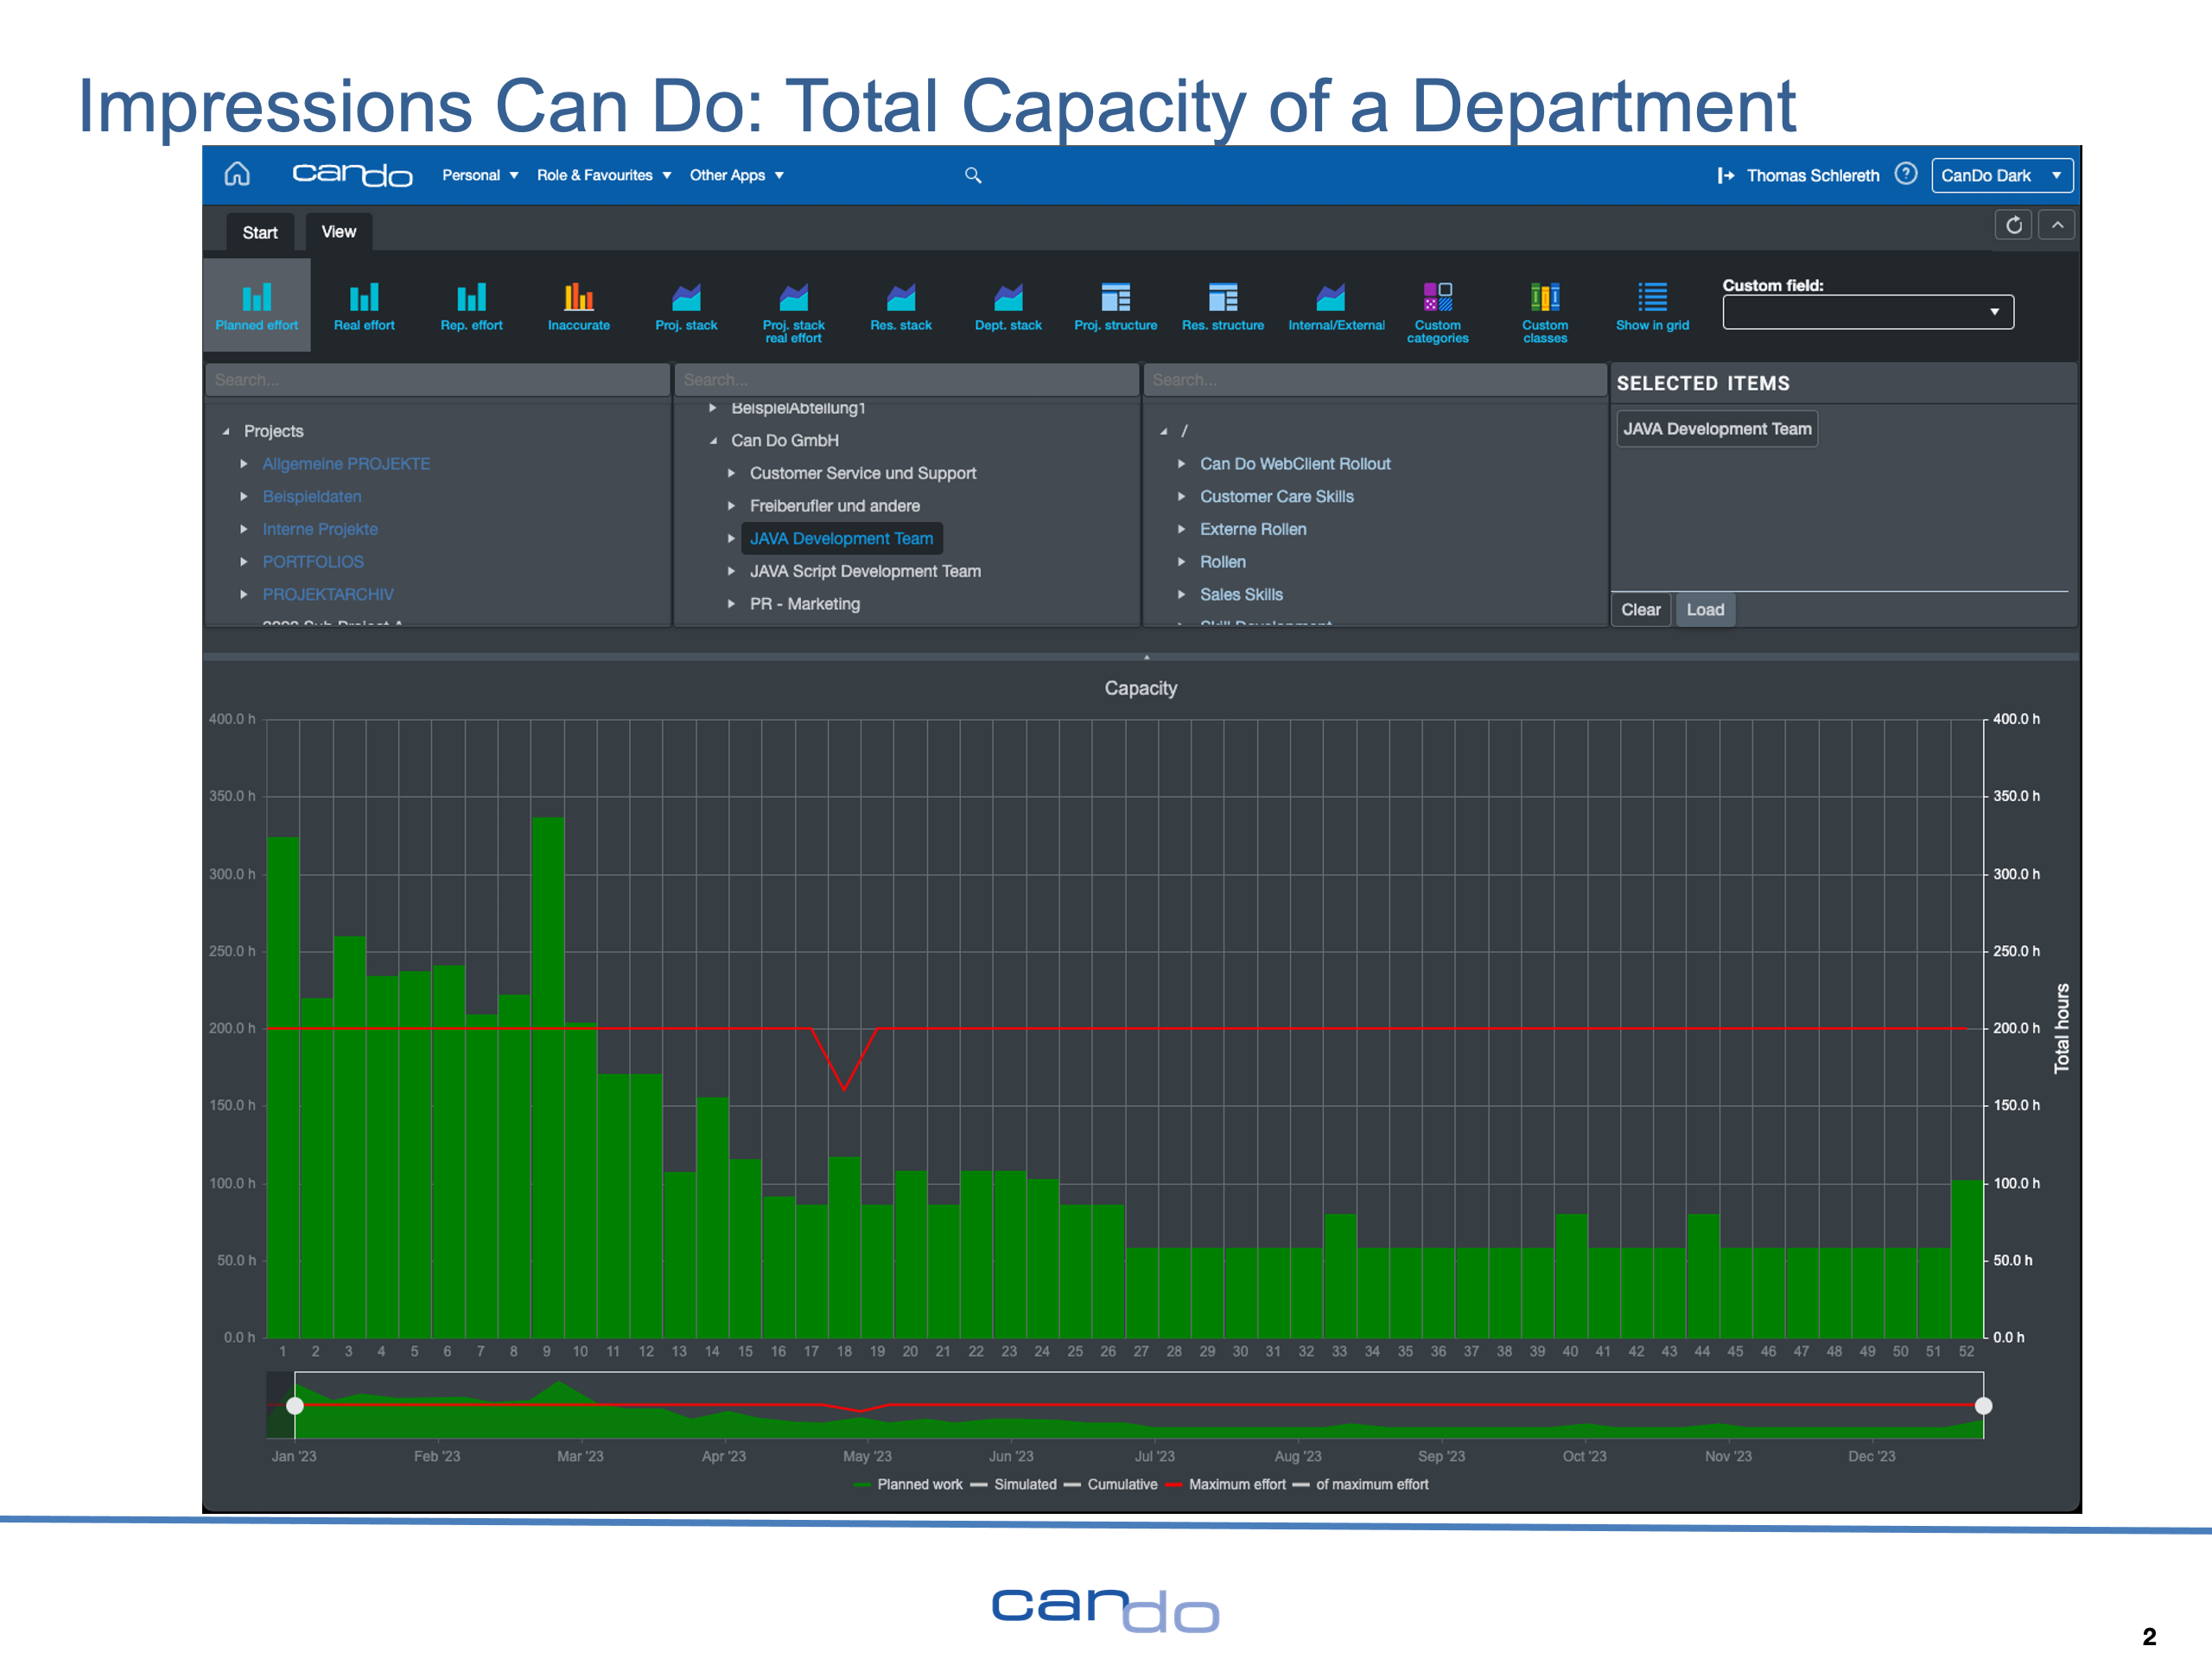
Task: Select the Planned effort chart
Action: coord(257,306)
